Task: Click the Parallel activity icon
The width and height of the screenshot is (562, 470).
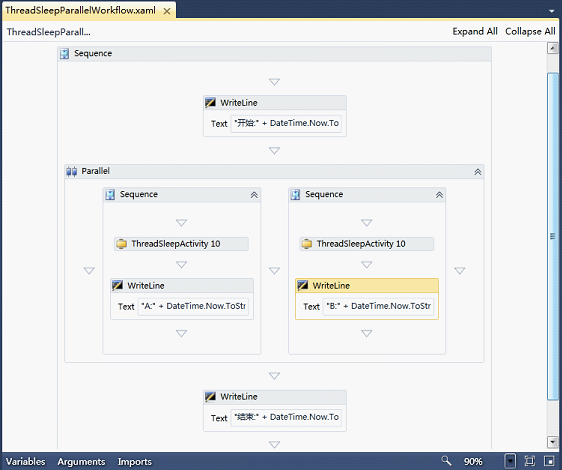Action: coord(72,171)
